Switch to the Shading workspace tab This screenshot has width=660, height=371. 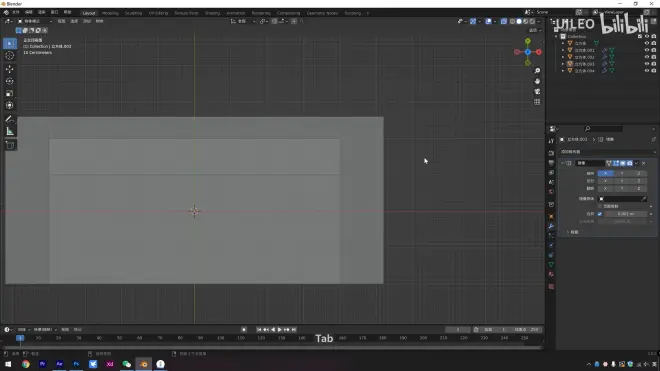tap(213, 13)
